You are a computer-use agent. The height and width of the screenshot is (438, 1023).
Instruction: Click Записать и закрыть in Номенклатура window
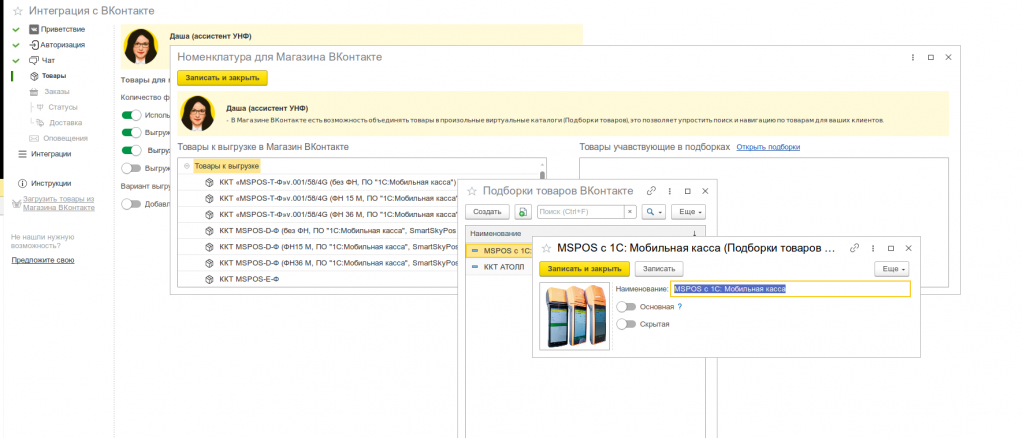coord(222,78)
